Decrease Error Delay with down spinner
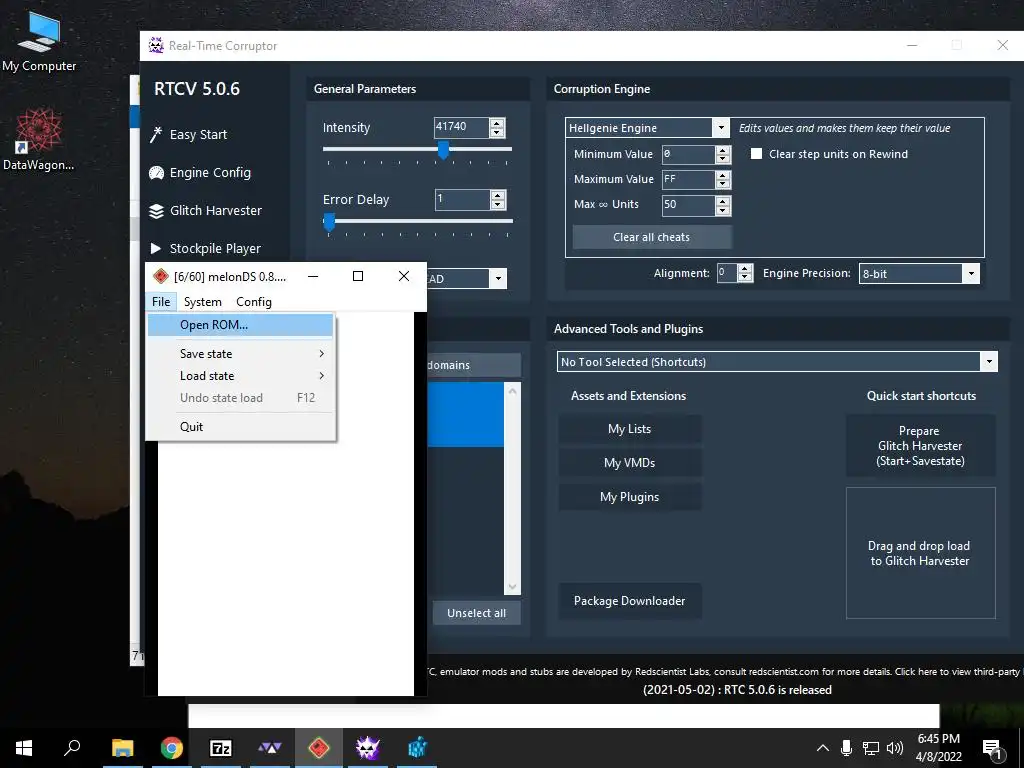Image resolution: width=1024 pixels, height=768 pixels. (x=498, y=205)
